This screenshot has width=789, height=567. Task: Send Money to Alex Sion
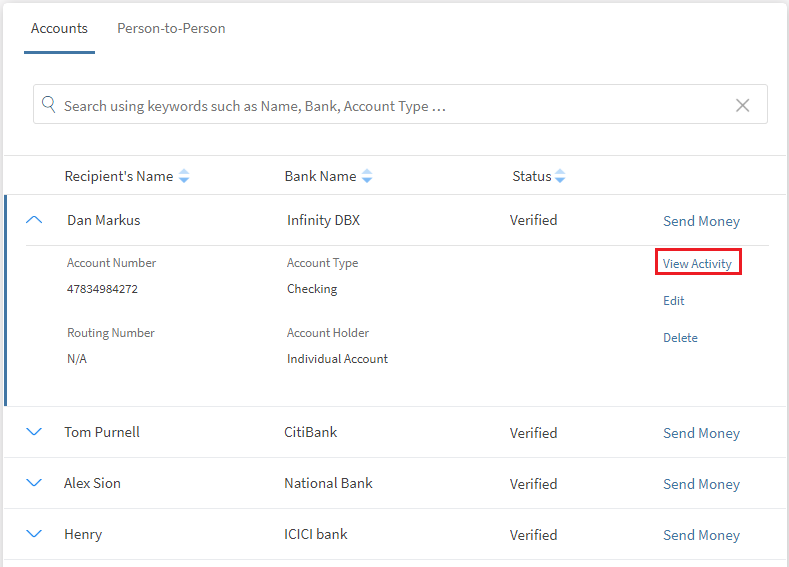[701, 484]
